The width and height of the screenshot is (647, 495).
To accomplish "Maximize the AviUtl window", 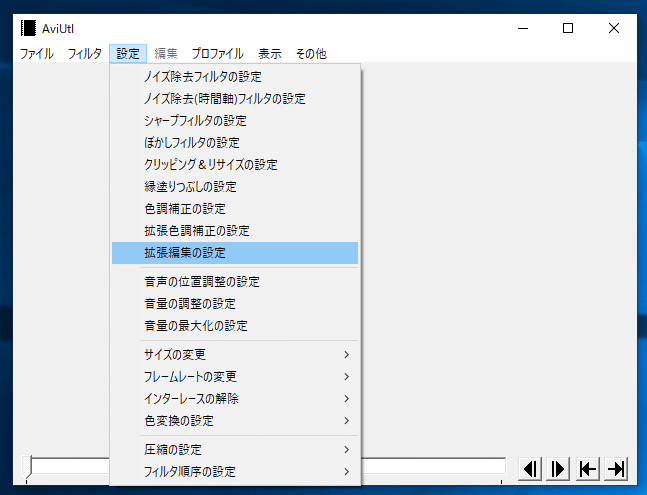I will pyautogui.click(x=568, y=28).
